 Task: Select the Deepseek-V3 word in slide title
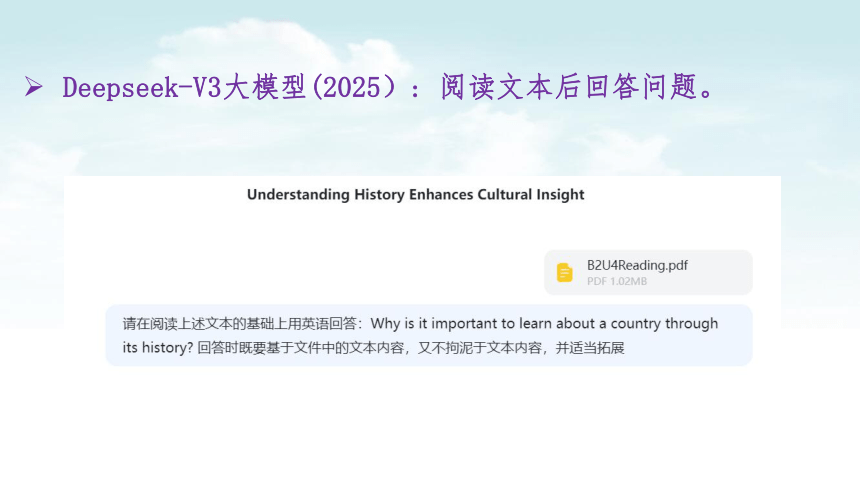(142, 88)
